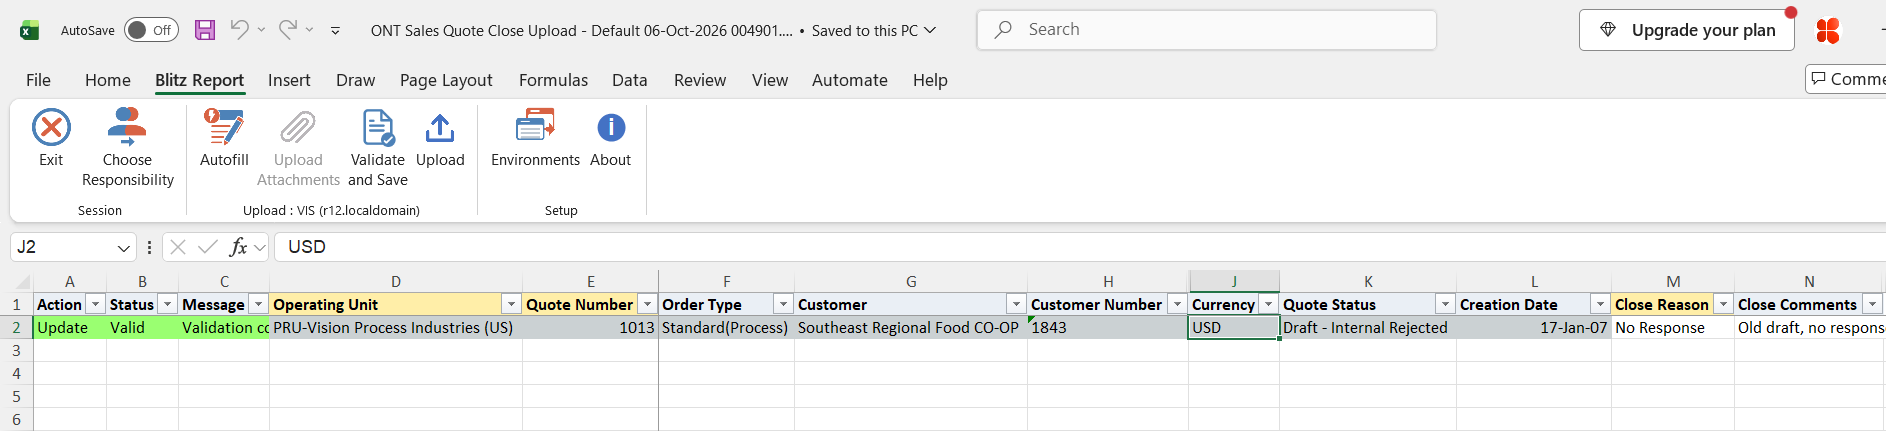Viewport: 1886px width, 431px height.
Task: Open the Quote Status filter dropdown
Action: (x=1446, y=304)
